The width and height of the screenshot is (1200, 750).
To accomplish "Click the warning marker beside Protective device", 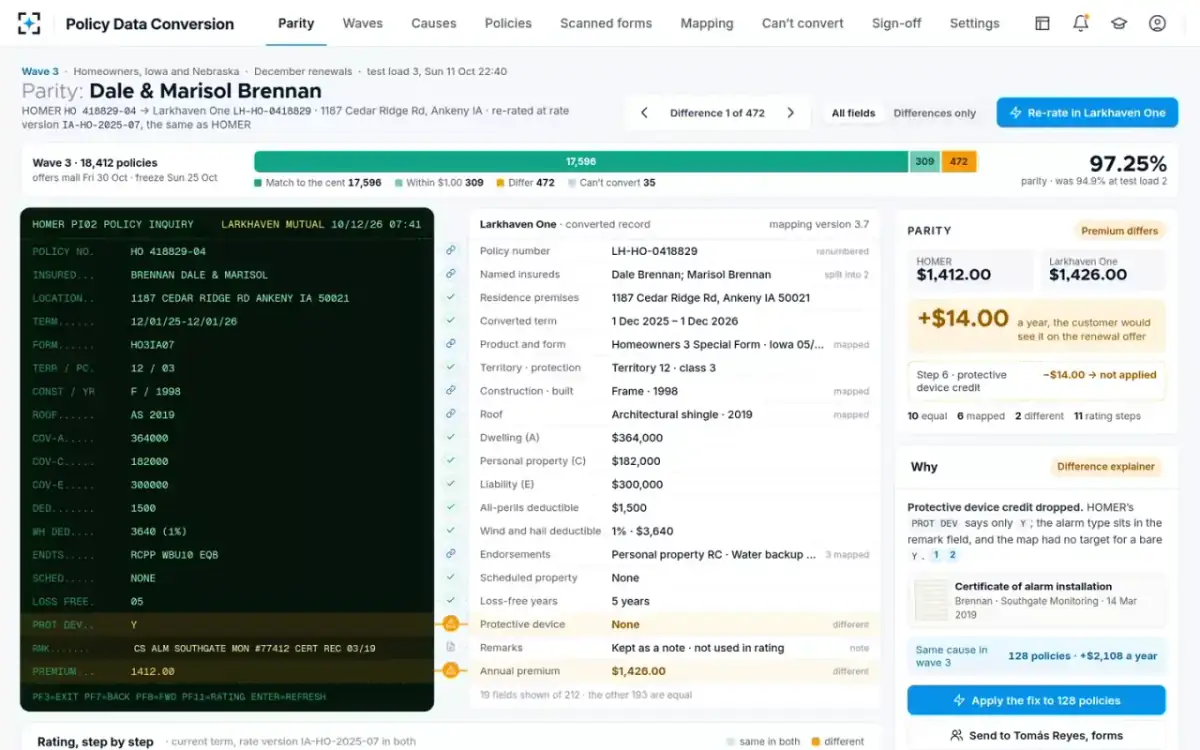I will (450, 624).
